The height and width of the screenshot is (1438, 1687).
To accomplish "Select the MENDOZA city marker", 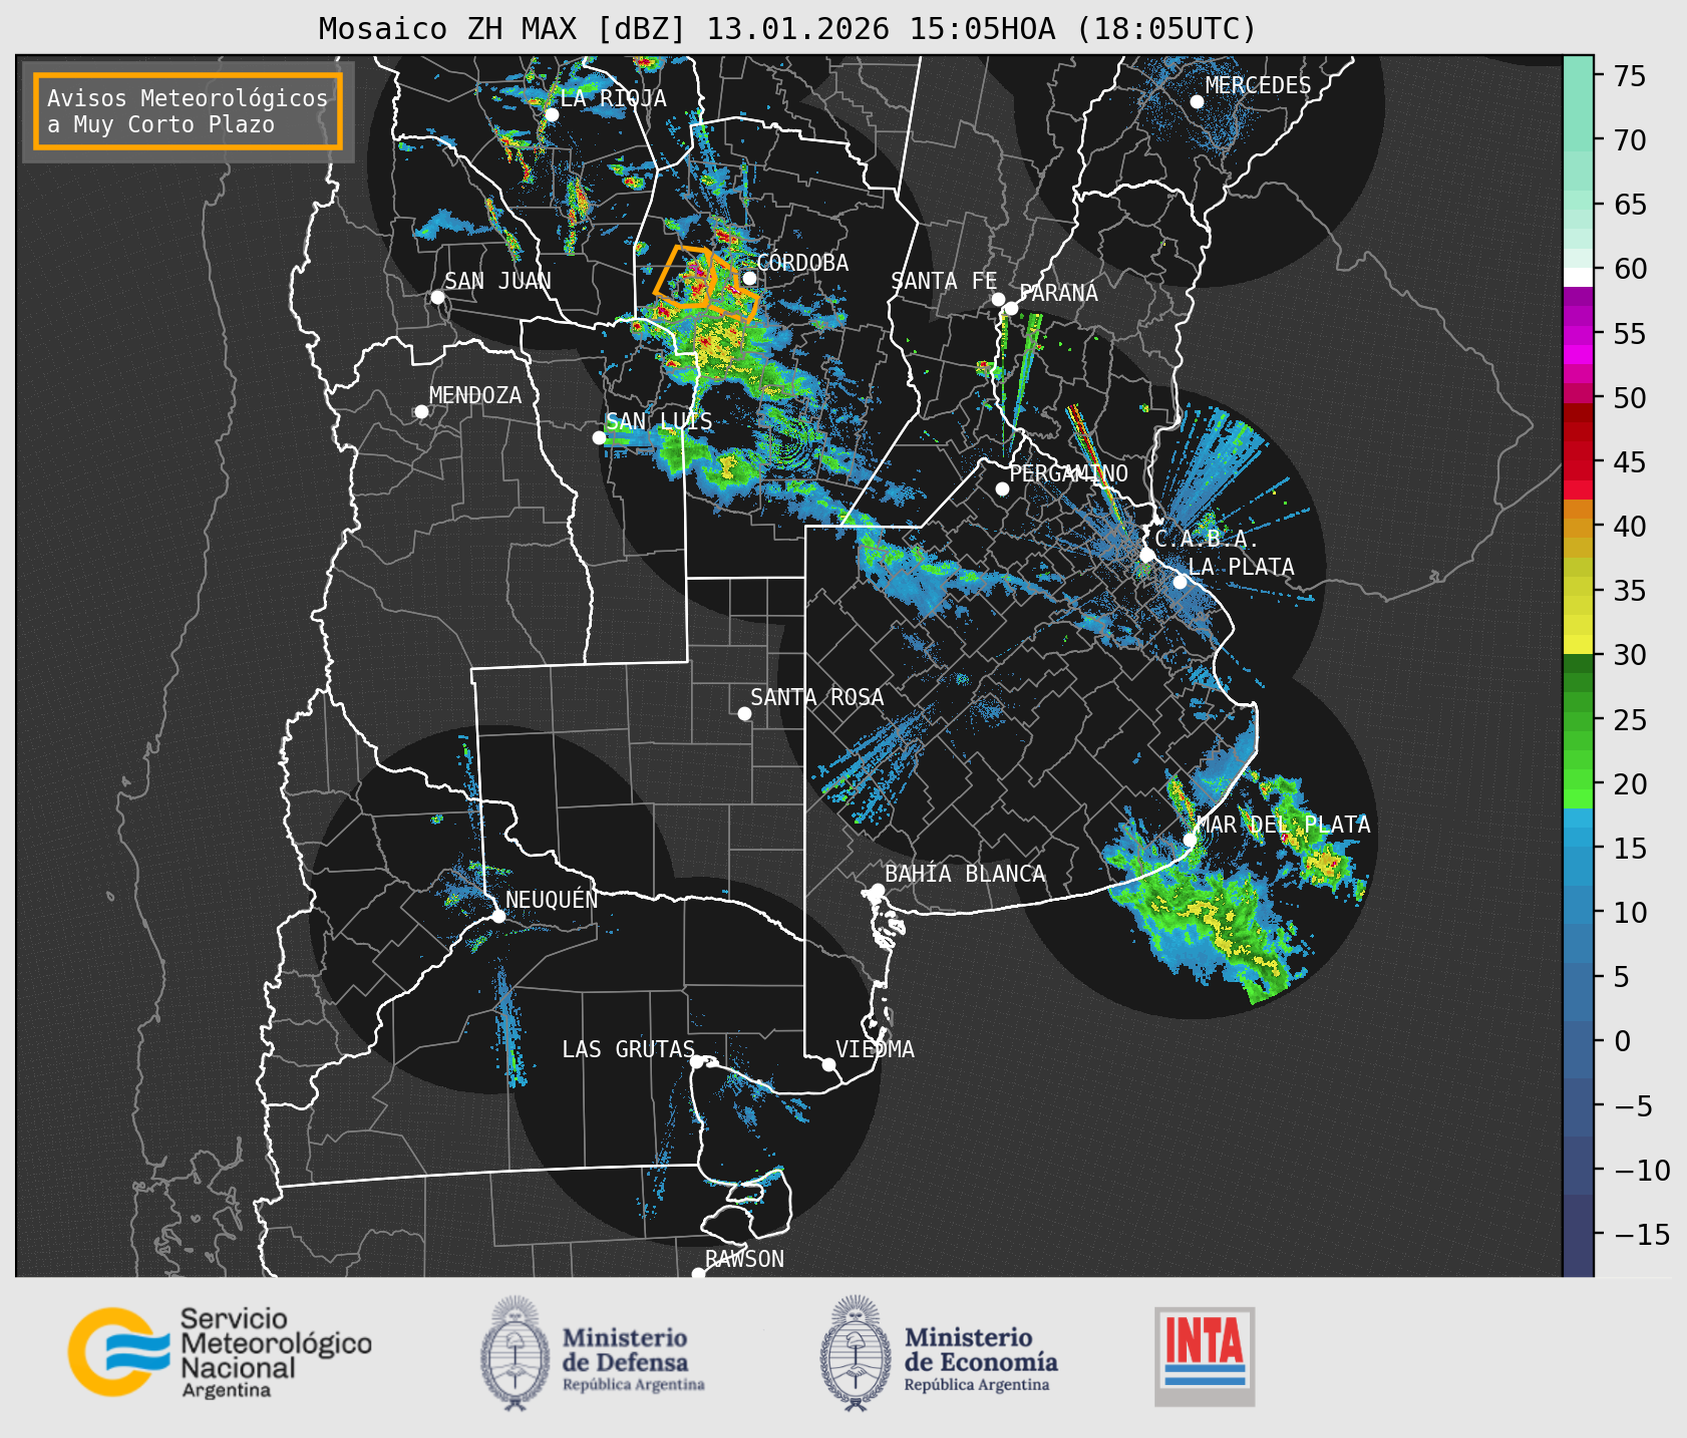I will [x=421, y=412].
